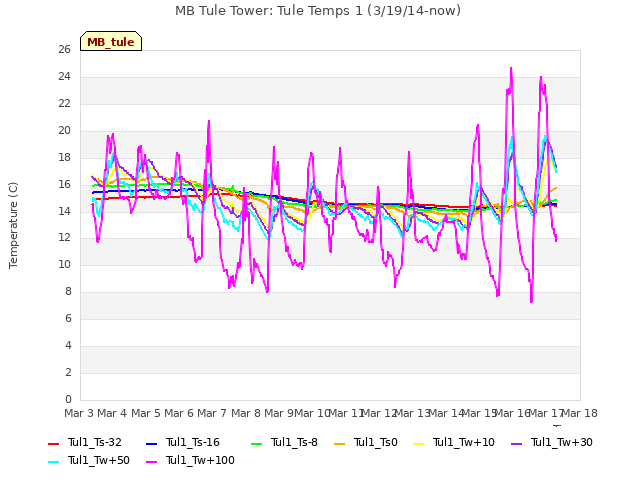Image resolution: width=640 pixels, height=480 pixels.
Task: Click the cyan Tul1_Tw+50 legend swatch
Action: tap(53, 462)
